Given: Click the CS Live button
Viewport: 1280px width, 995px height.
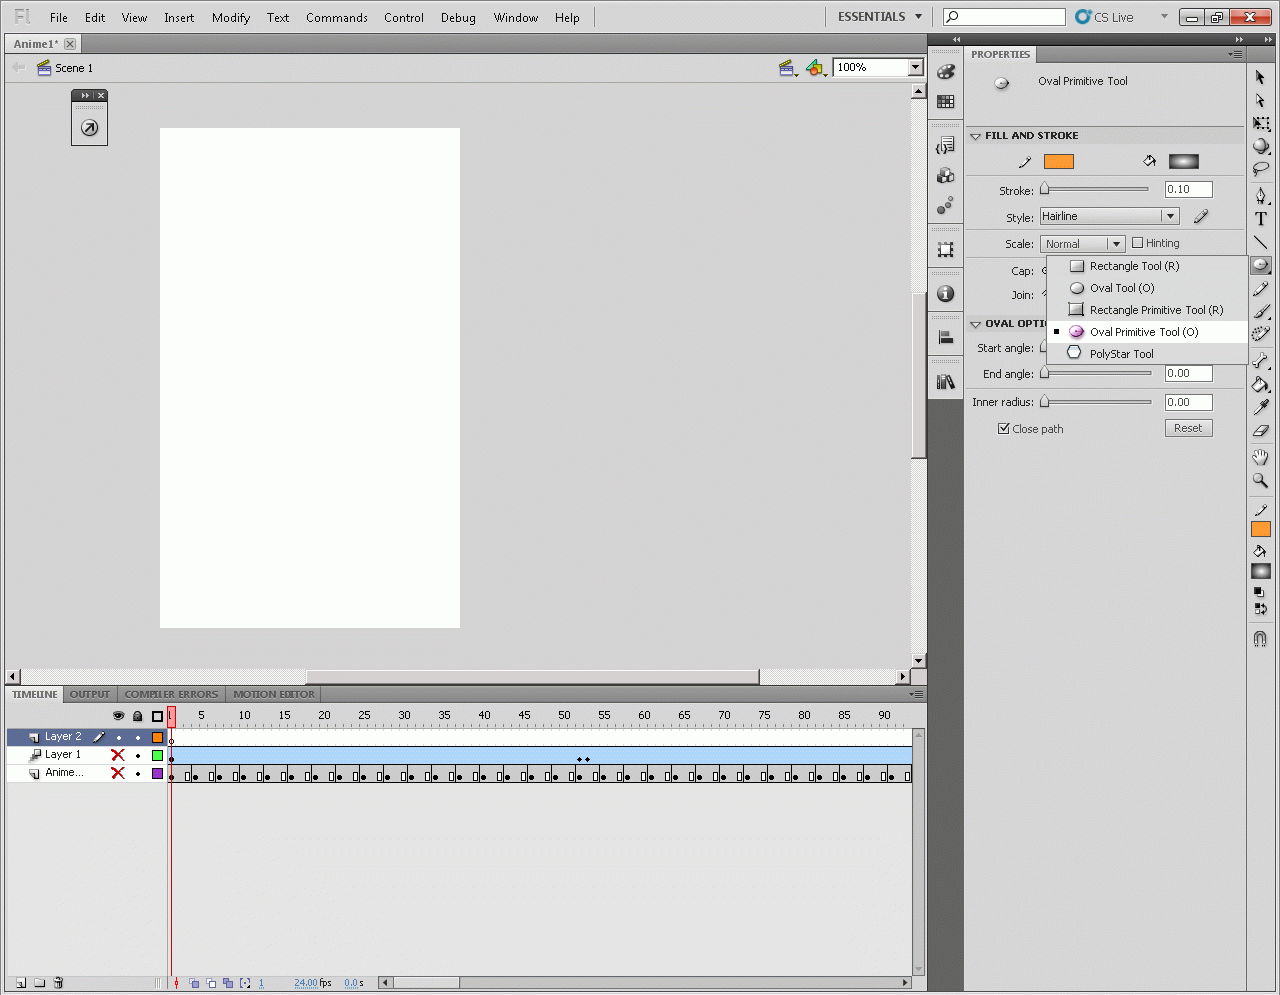Looking at the screenshot, I should click(x=1105, y=17).
